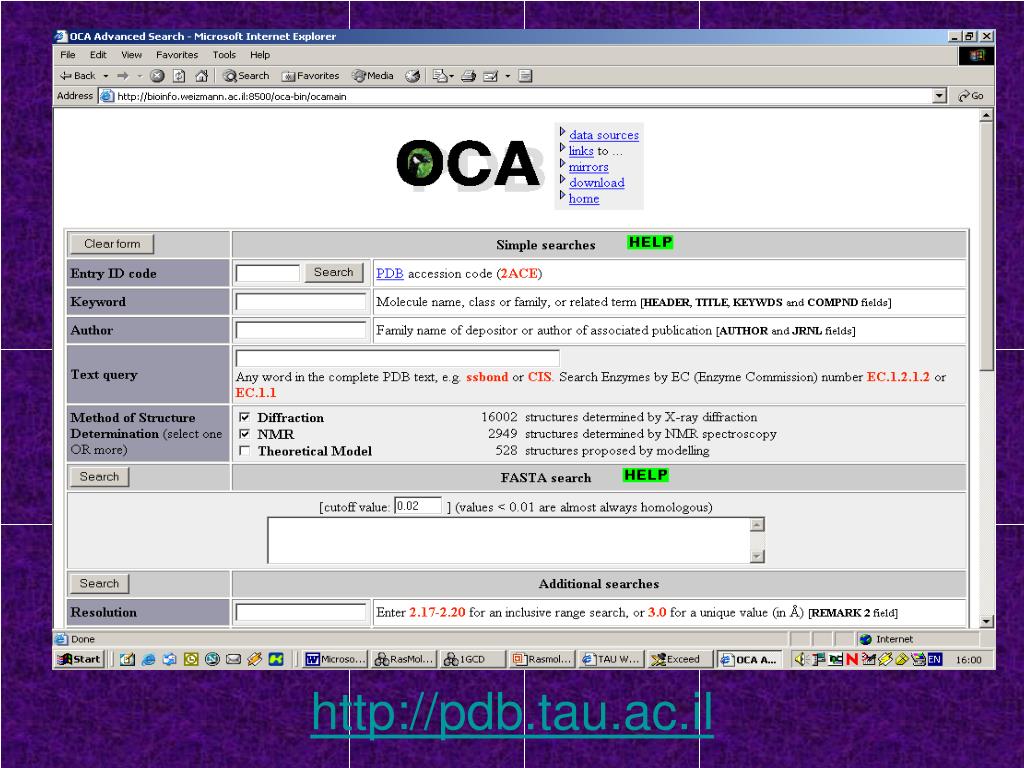
Task: Click the Discuss toolbar icon
Action: [526, 76]
